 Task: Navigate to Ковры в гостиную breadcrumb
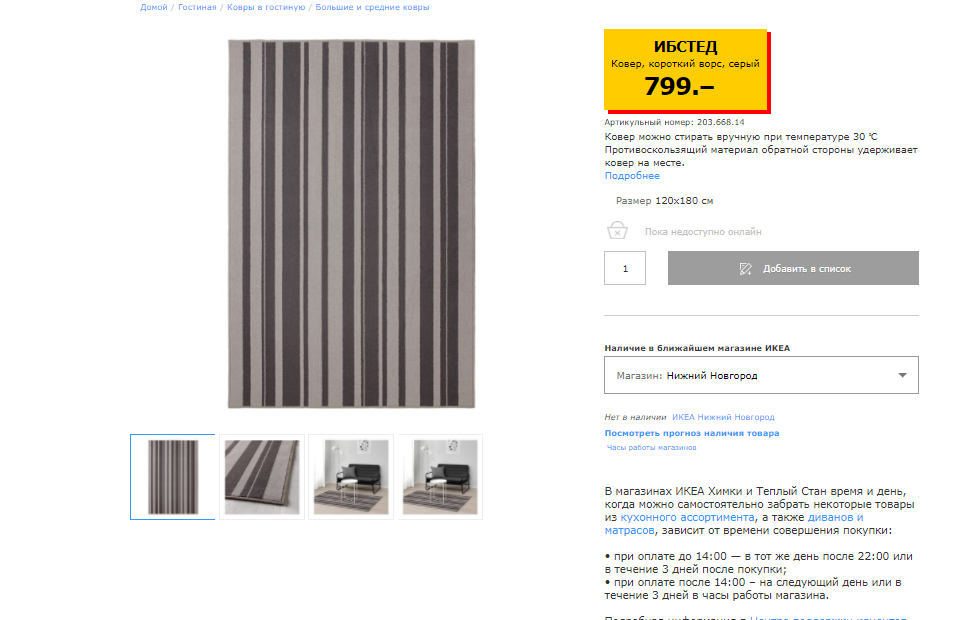tap(266, 7)
